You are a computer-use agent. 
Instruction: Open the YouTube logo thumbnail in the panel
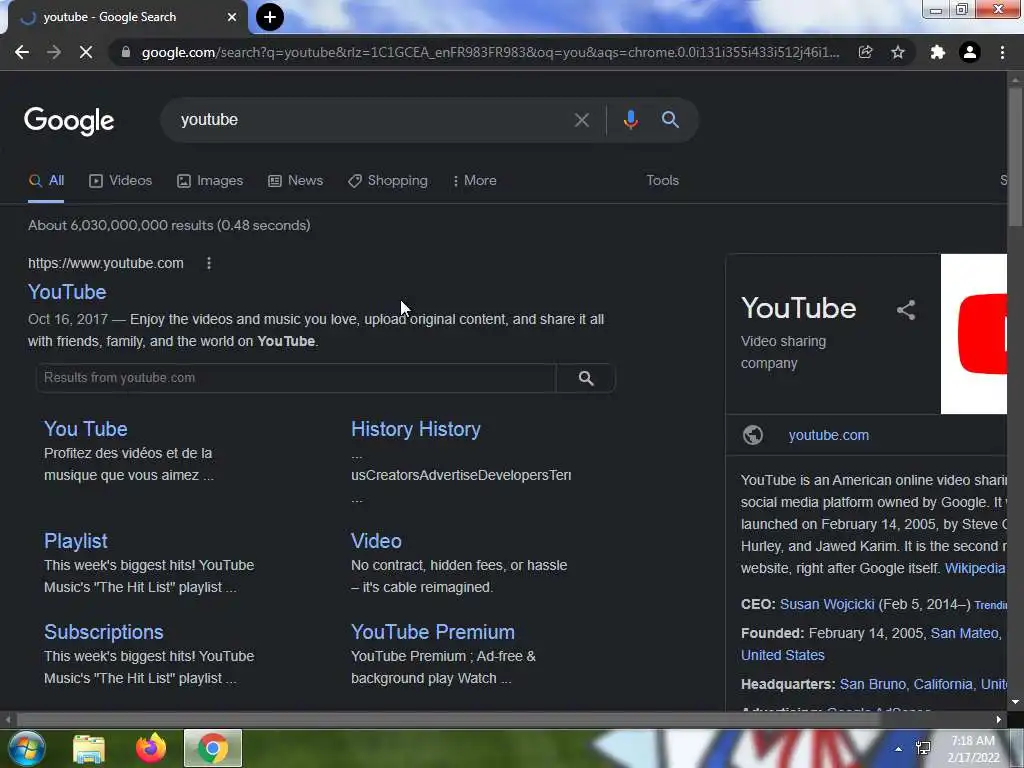[x=974, y=334]
